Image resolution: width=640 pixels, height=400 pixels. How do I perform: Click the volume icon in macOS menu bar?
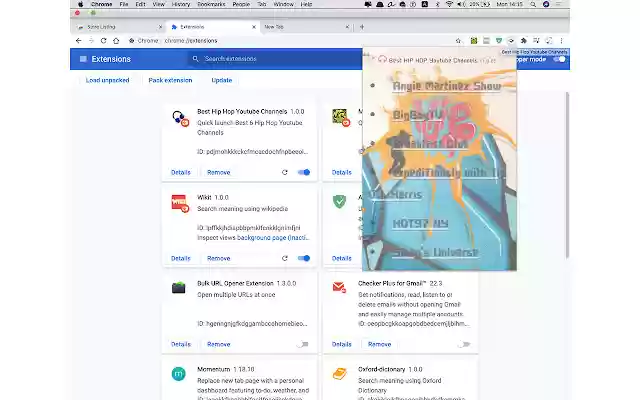pyautogui.click(x=461, y=4)
